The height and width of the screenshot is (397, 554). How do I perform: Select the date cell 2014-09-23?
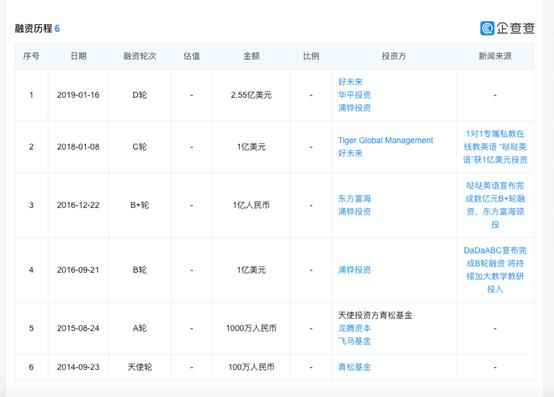click(x=78, y=367)
